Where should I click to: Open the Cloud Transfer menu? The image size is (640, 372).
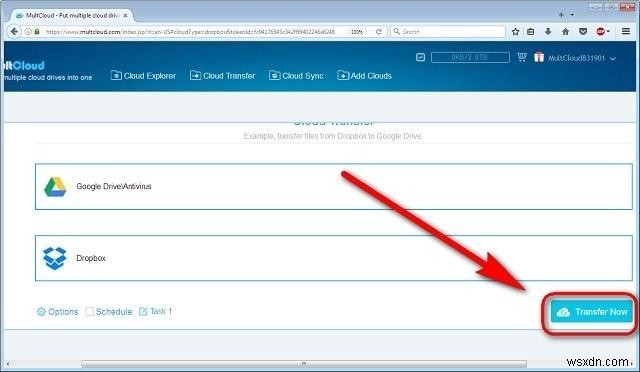222,76
